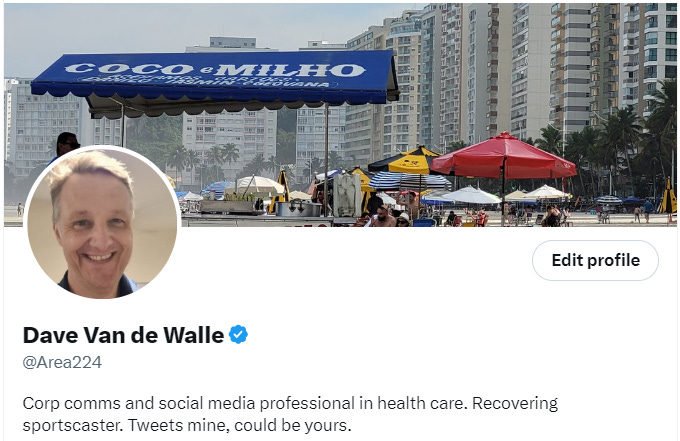Click the large red umbrella in banner

503,155
